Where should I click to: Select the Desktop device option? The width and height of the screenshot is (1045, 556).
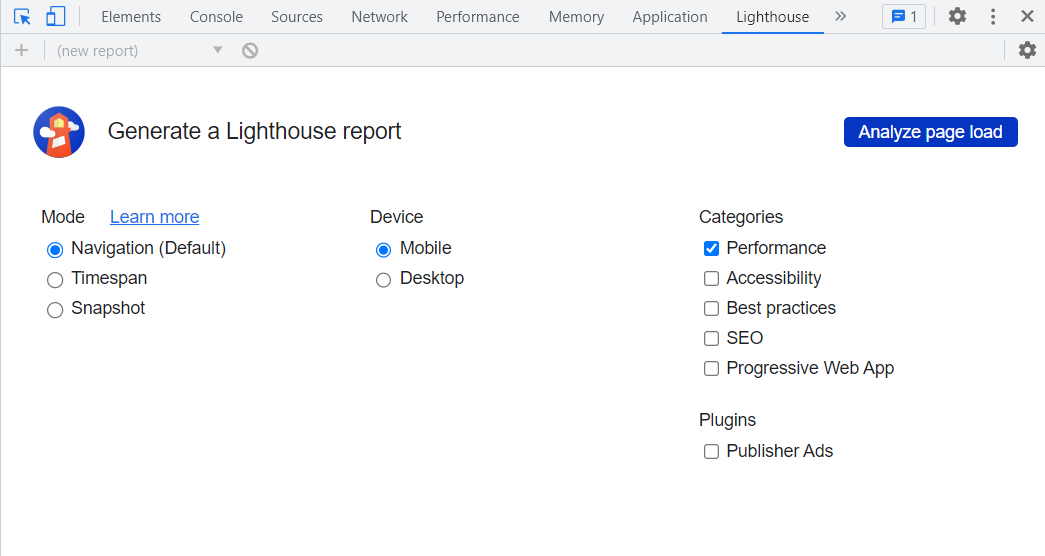point(383,280)
